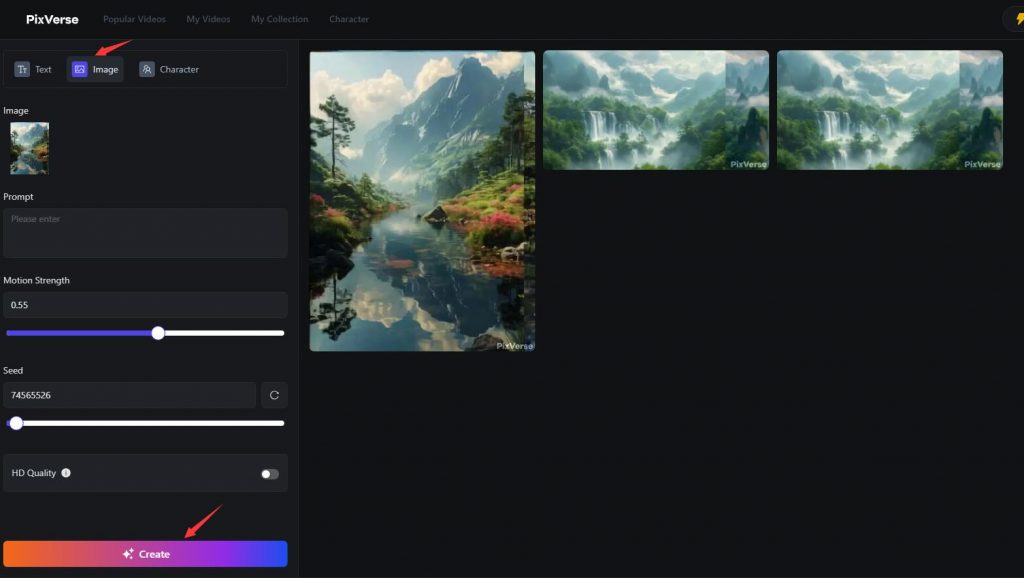Switch to Character in top navigation
The image size is (1024, 578).
(x=349, y=19)
